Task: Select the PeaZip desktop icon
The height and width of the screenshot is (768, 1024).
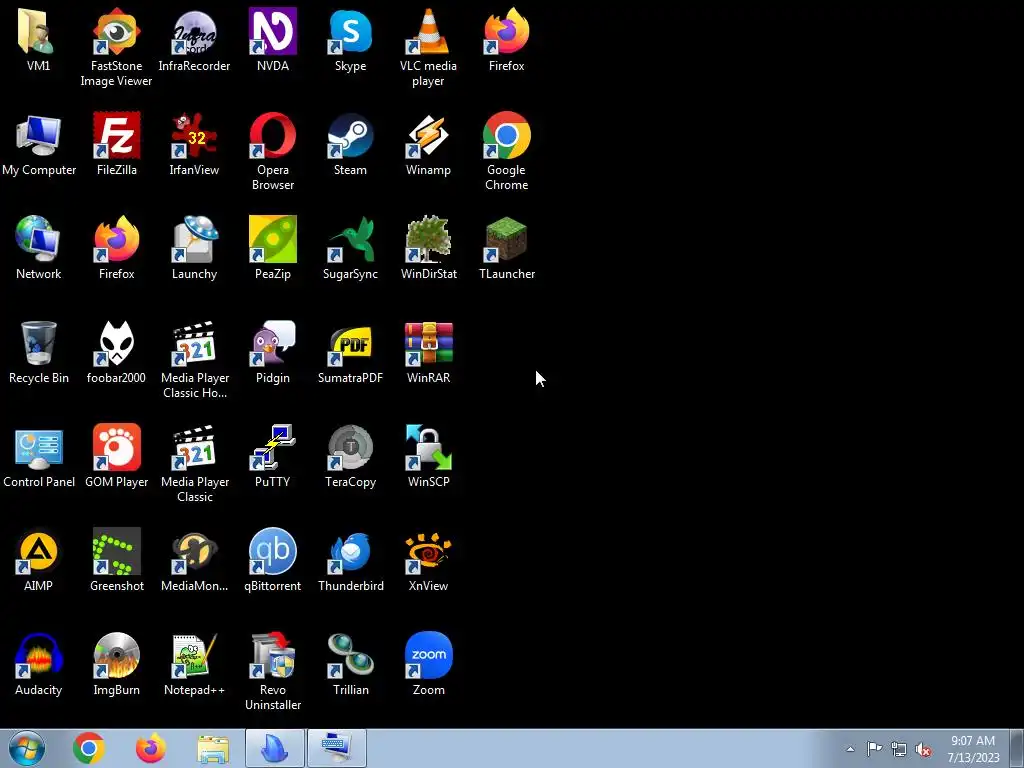Action: click(x=272, y=239)
